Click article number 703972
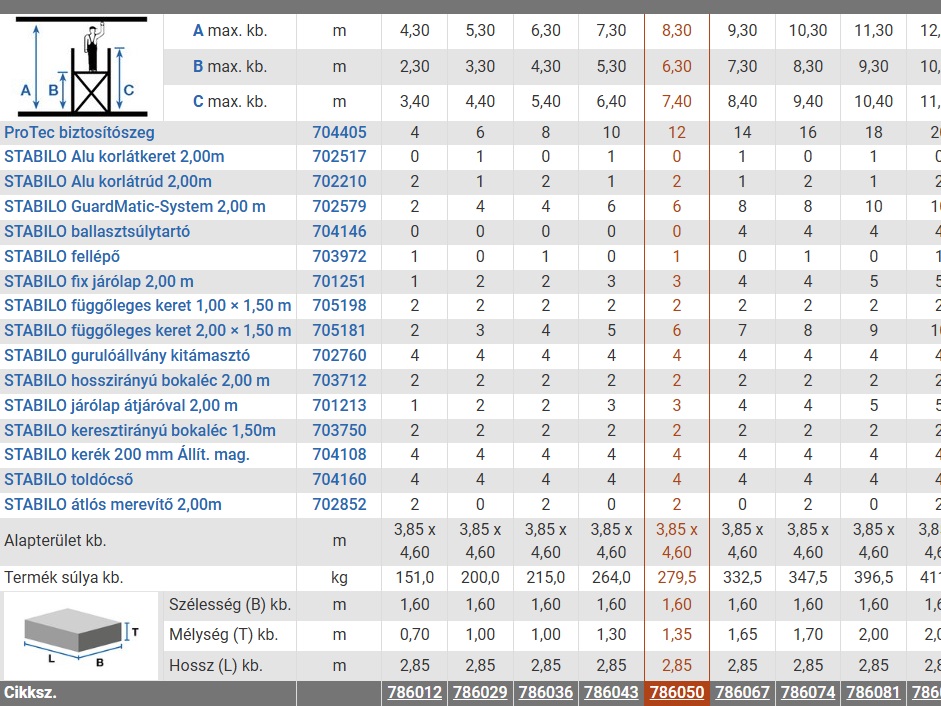The image size is (941, 706). [x=339, y=257]
